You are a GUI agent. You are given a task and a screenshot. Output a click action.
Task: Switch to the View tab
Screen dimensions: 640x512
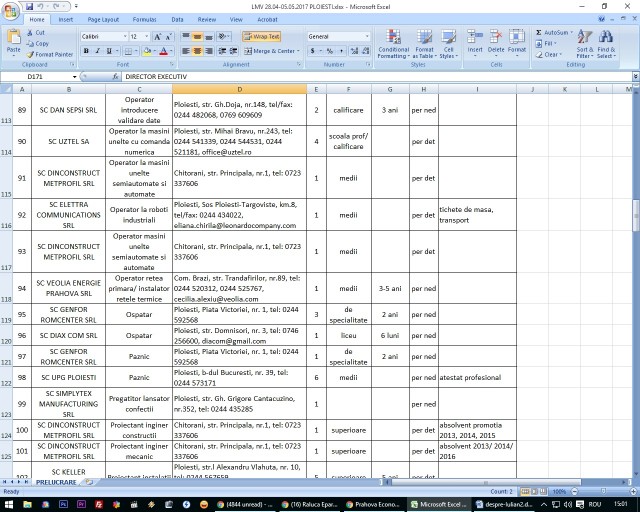pos(236,20)
